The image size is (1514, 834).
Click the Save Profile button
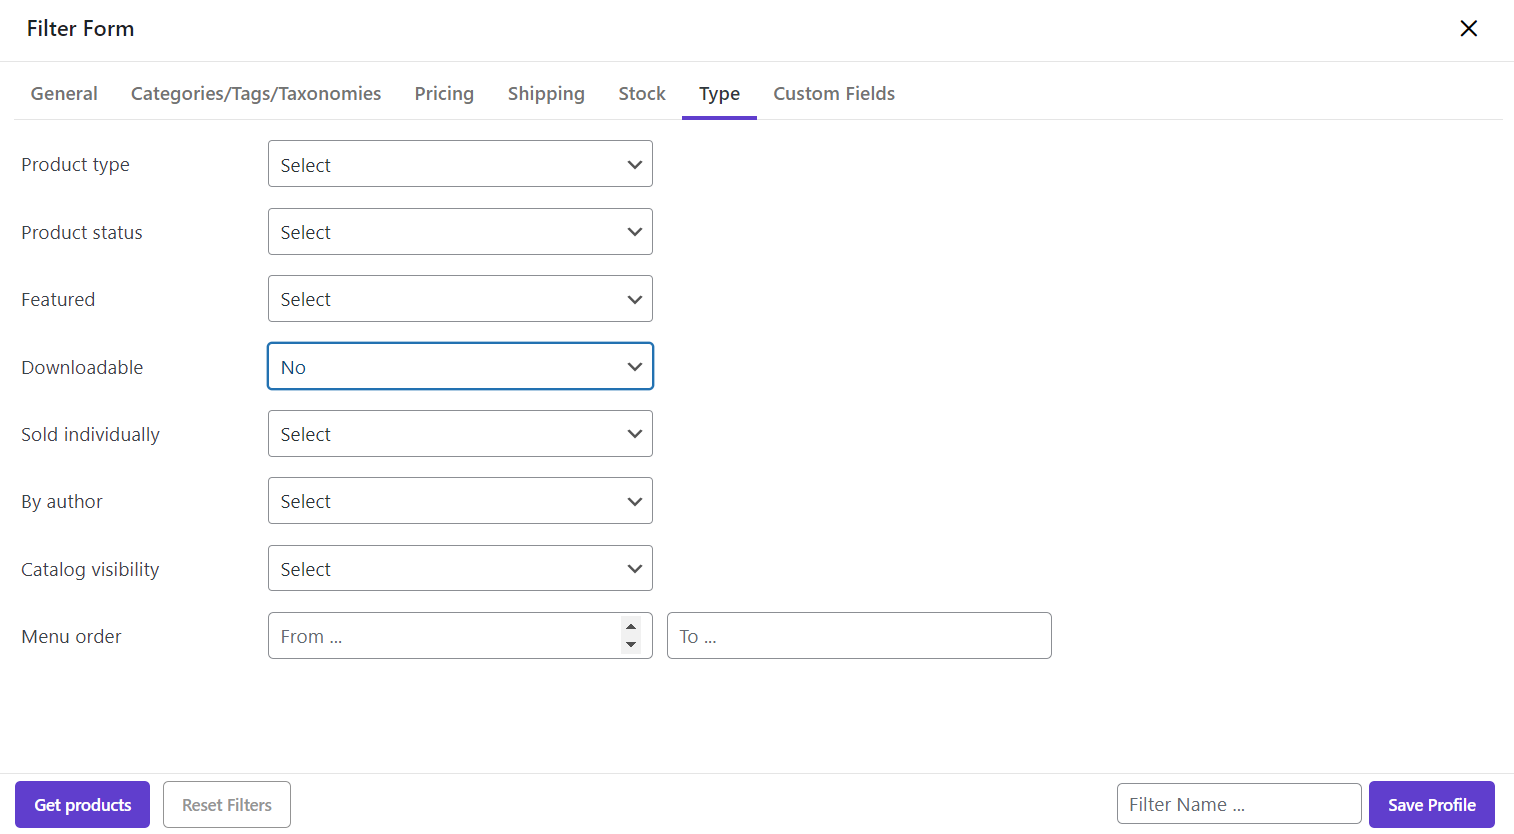coord(1431,805)
